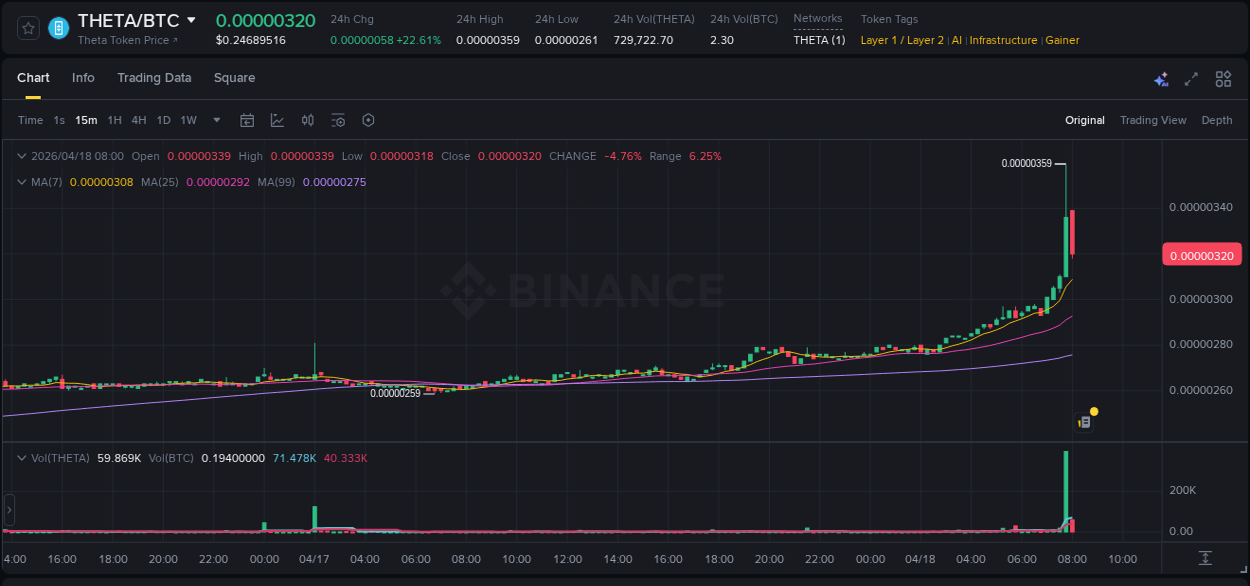Open the chart display settings icon
This screenshot has height=586, width=1250.
point(338,120)
